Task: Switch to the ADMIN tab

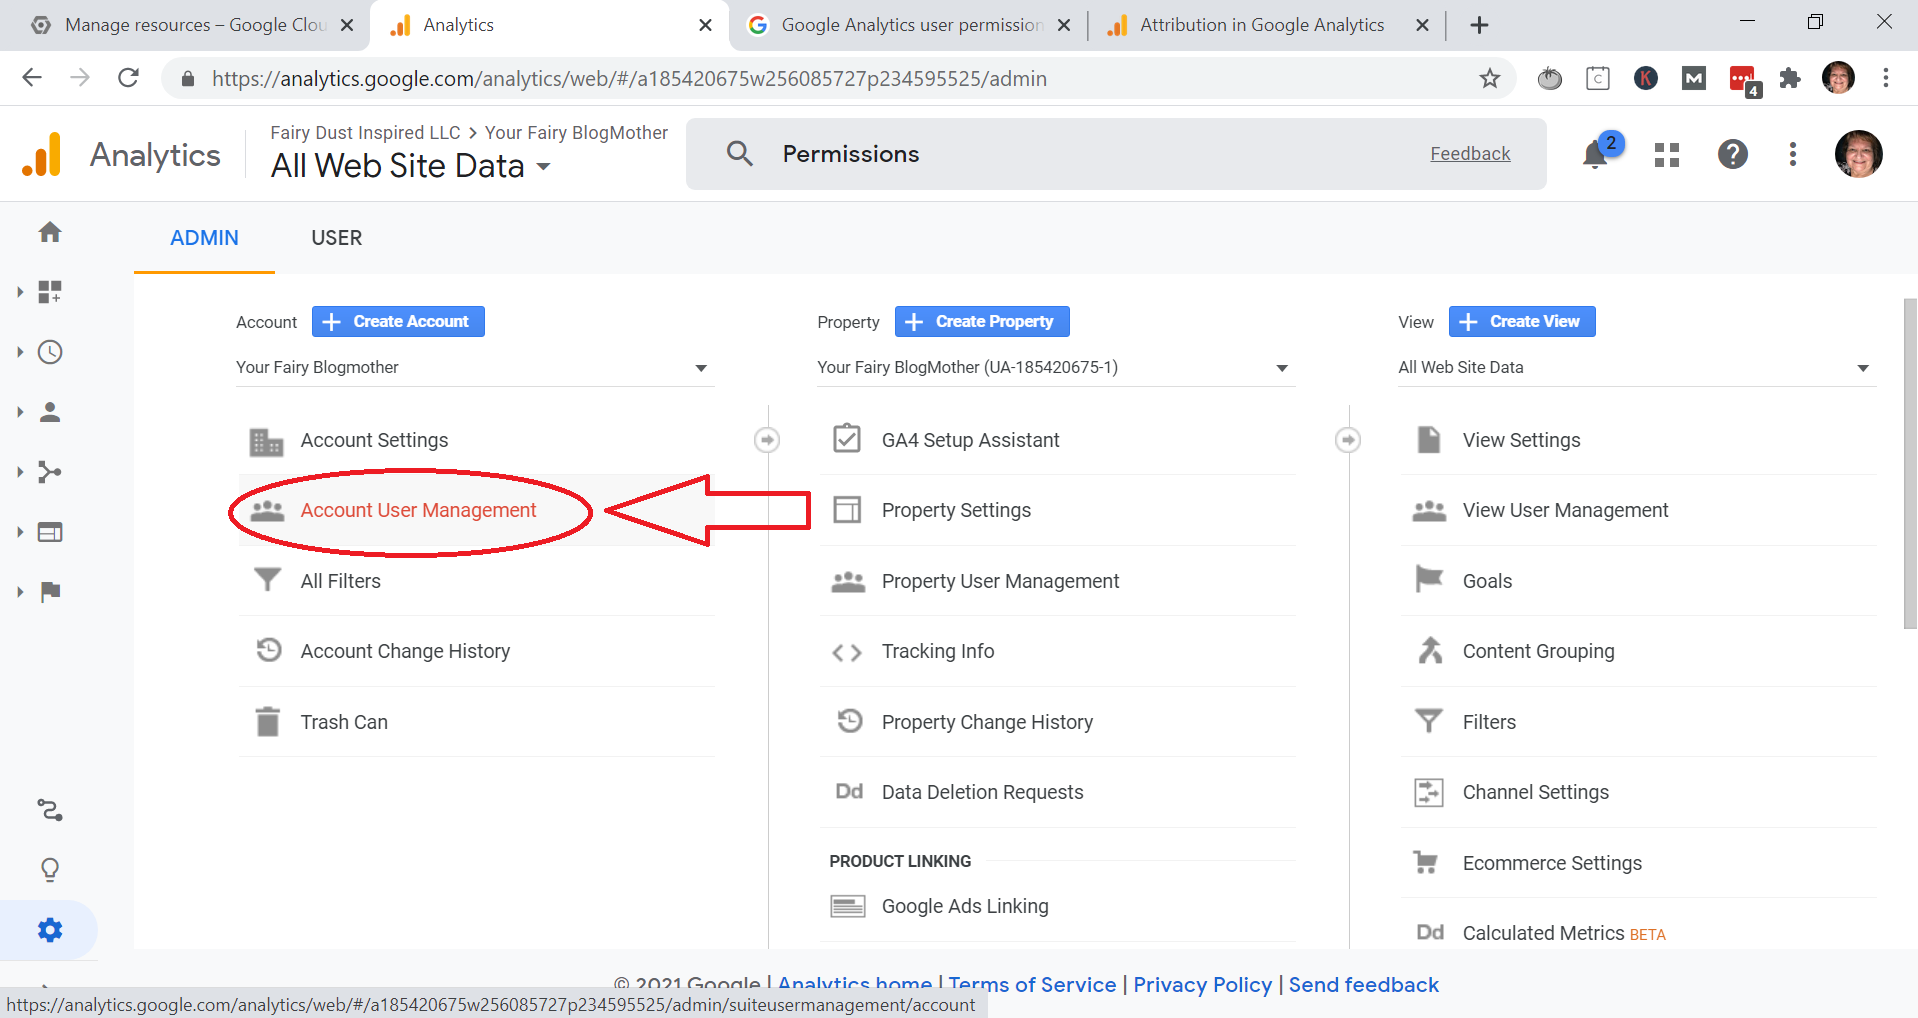Action: pyautogui.click(x=204, y=238)
